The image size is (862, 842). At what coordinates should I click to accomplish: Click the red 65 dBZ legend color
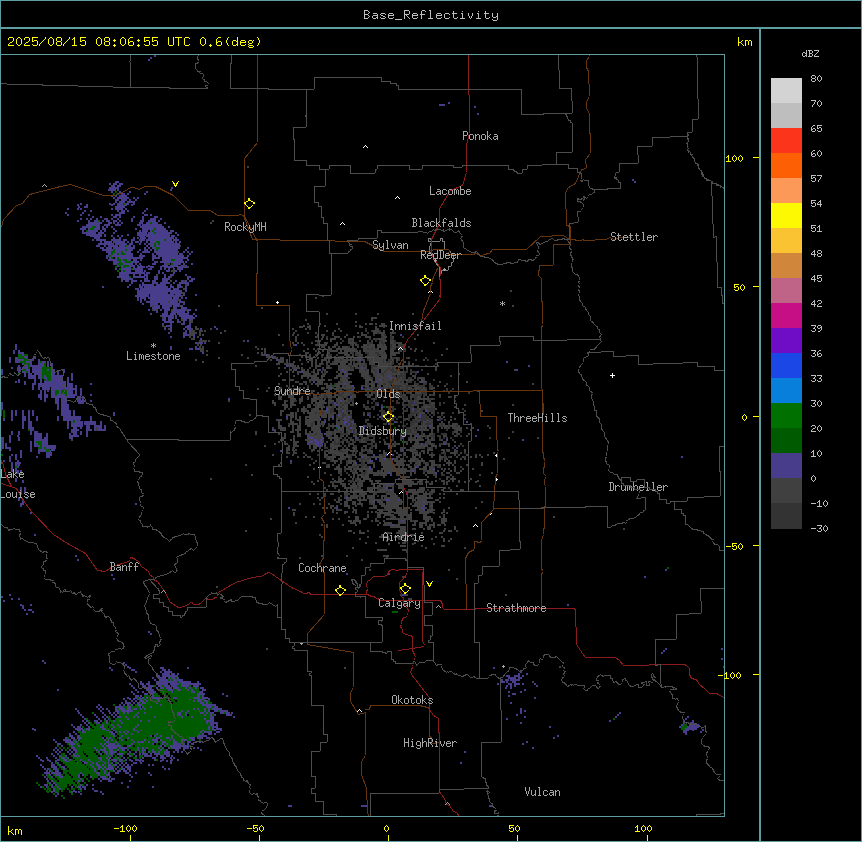786,141
